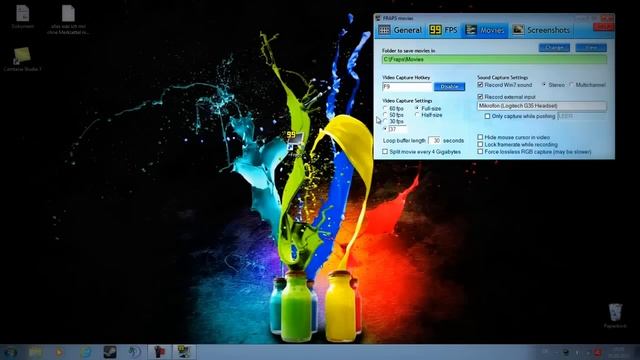Launch the media player taskbar icon
Viewport: 640px width, 360px height.
click(60, 352)
